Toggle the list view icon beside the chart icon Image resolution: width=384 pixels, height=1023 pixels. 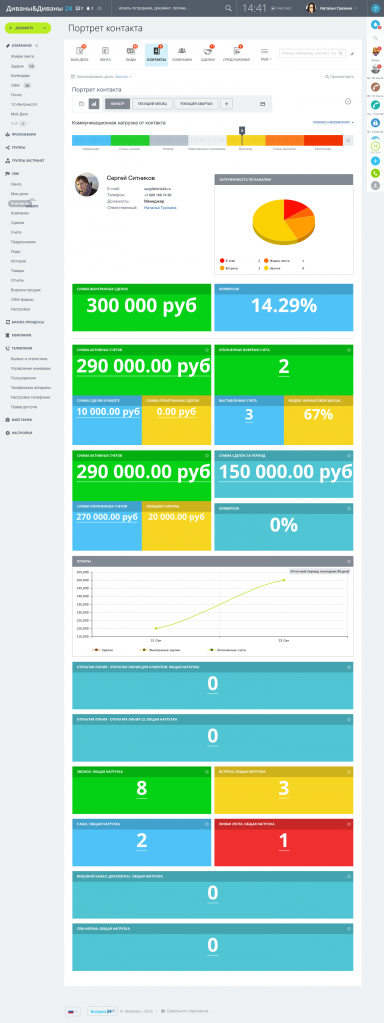[x=81, y=104]
